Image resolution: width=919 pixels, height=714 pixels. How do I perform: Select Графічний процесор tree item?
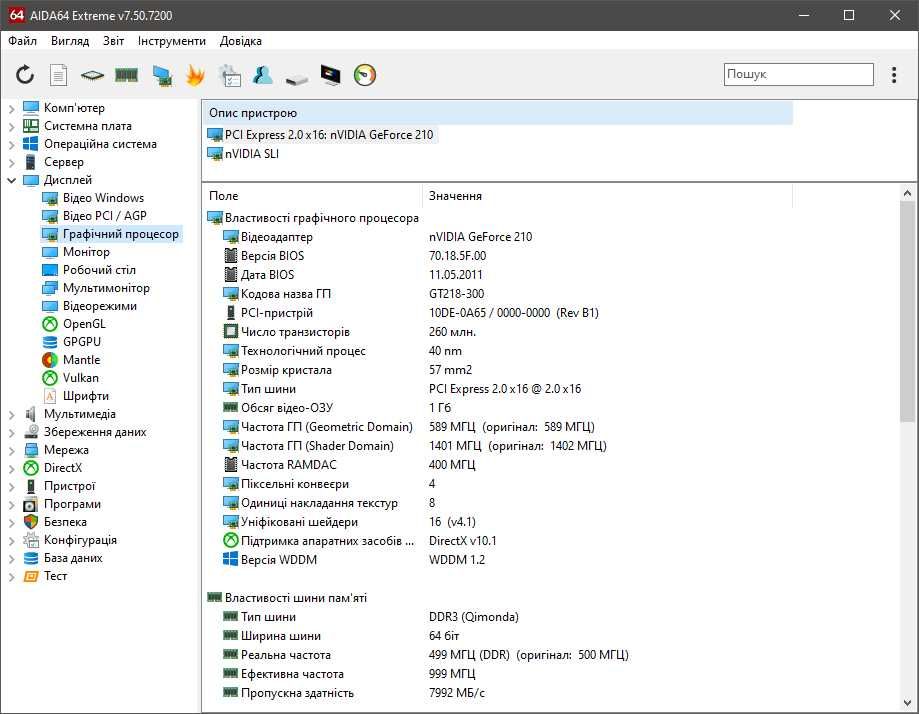coord(120,234)
